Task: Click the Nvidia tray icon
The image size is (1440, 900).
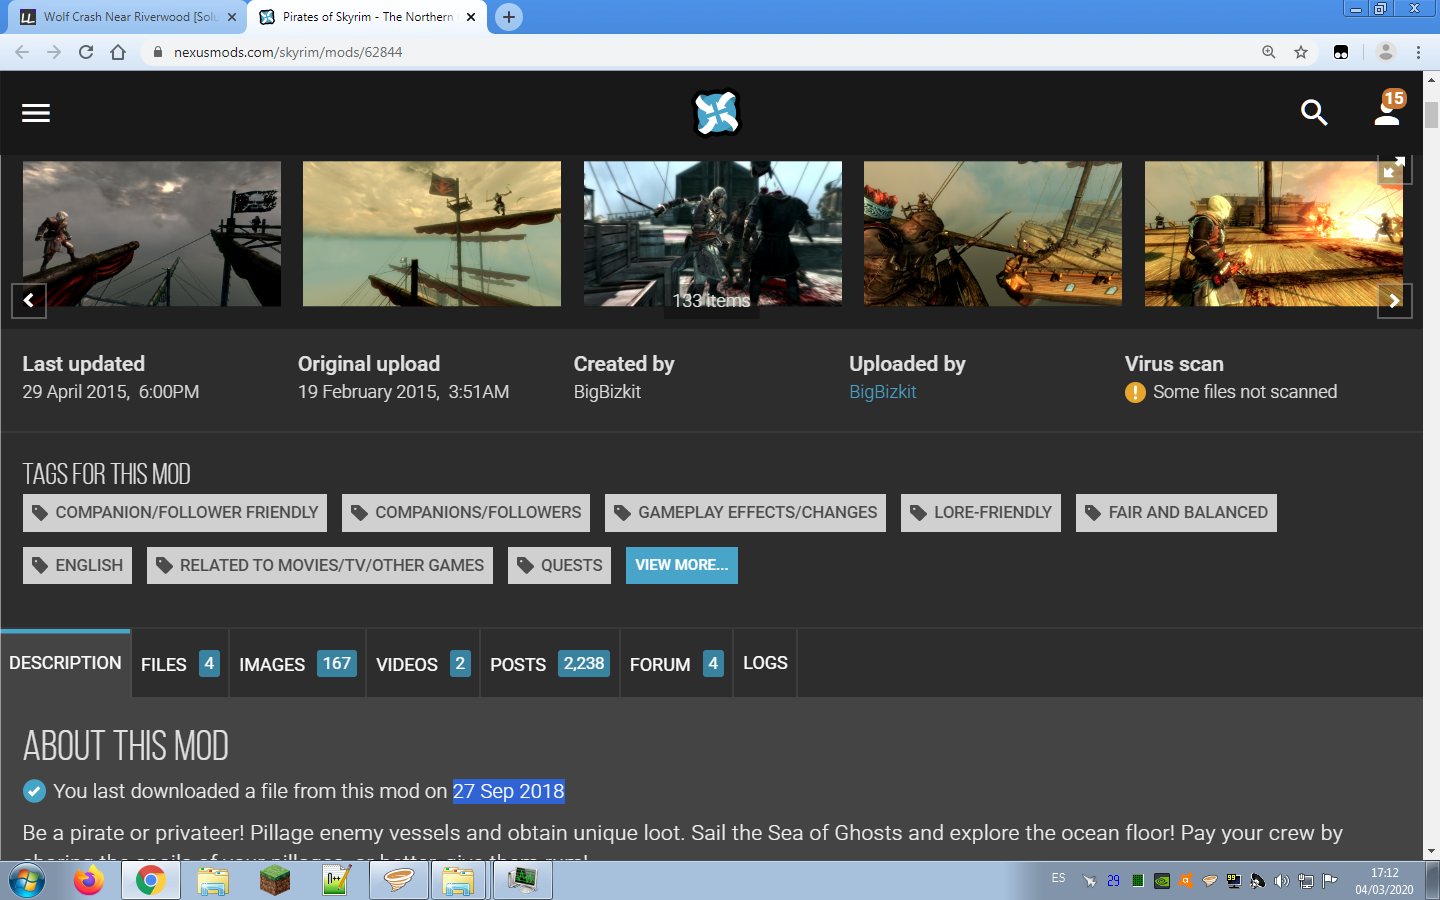Action: (x=1162, y=881)
